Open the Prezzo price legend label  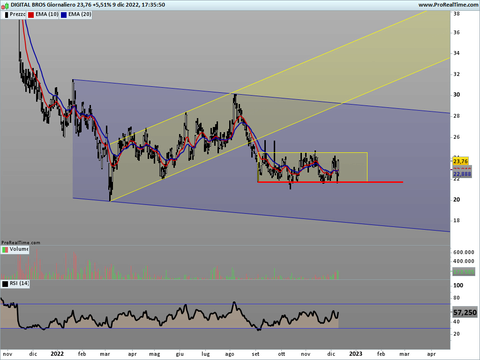pos(17,14)
